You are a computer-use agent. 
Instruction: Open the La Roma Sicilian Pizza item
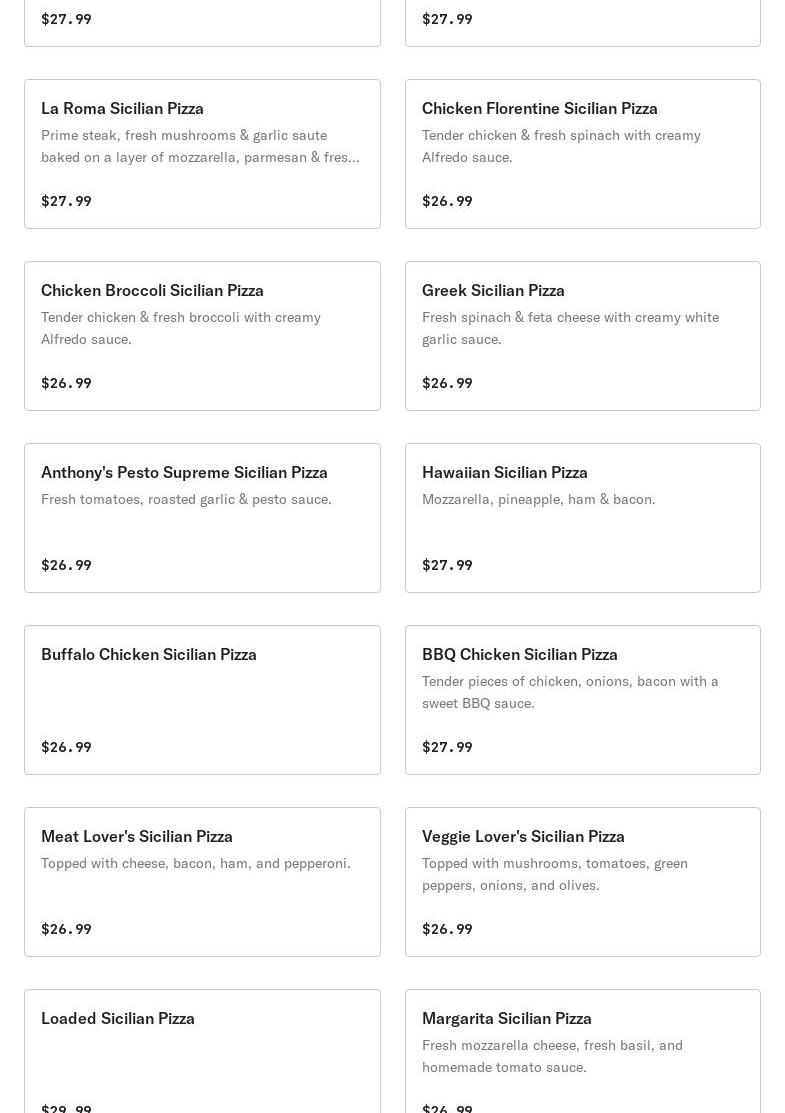(122, 108)
